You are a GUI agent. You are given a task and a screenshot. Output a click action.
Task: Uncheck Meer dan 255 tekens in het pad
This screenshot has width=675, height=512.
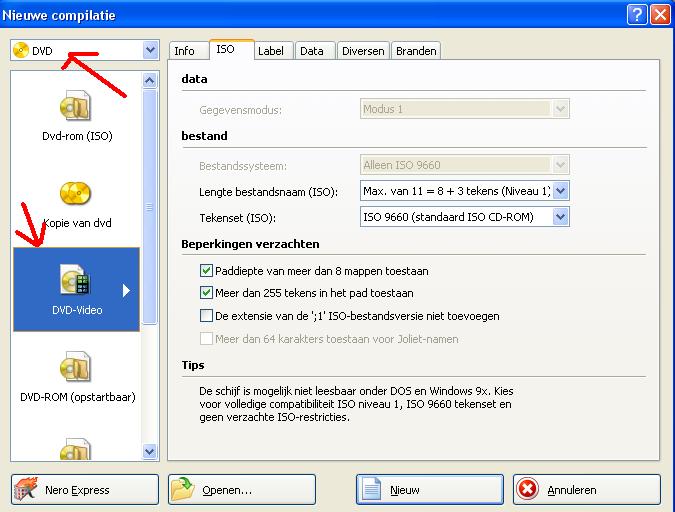[x=206, y=293]
